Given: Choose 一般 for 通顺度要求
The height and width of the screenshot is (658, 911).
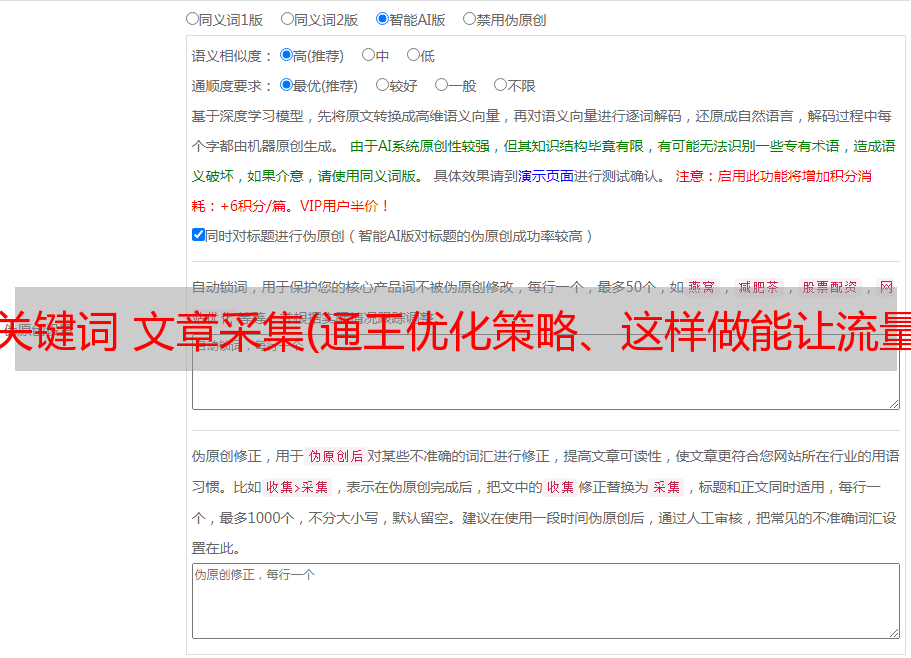Looking at the screenshot, I should pyautogui.click(x=441, y=85).
